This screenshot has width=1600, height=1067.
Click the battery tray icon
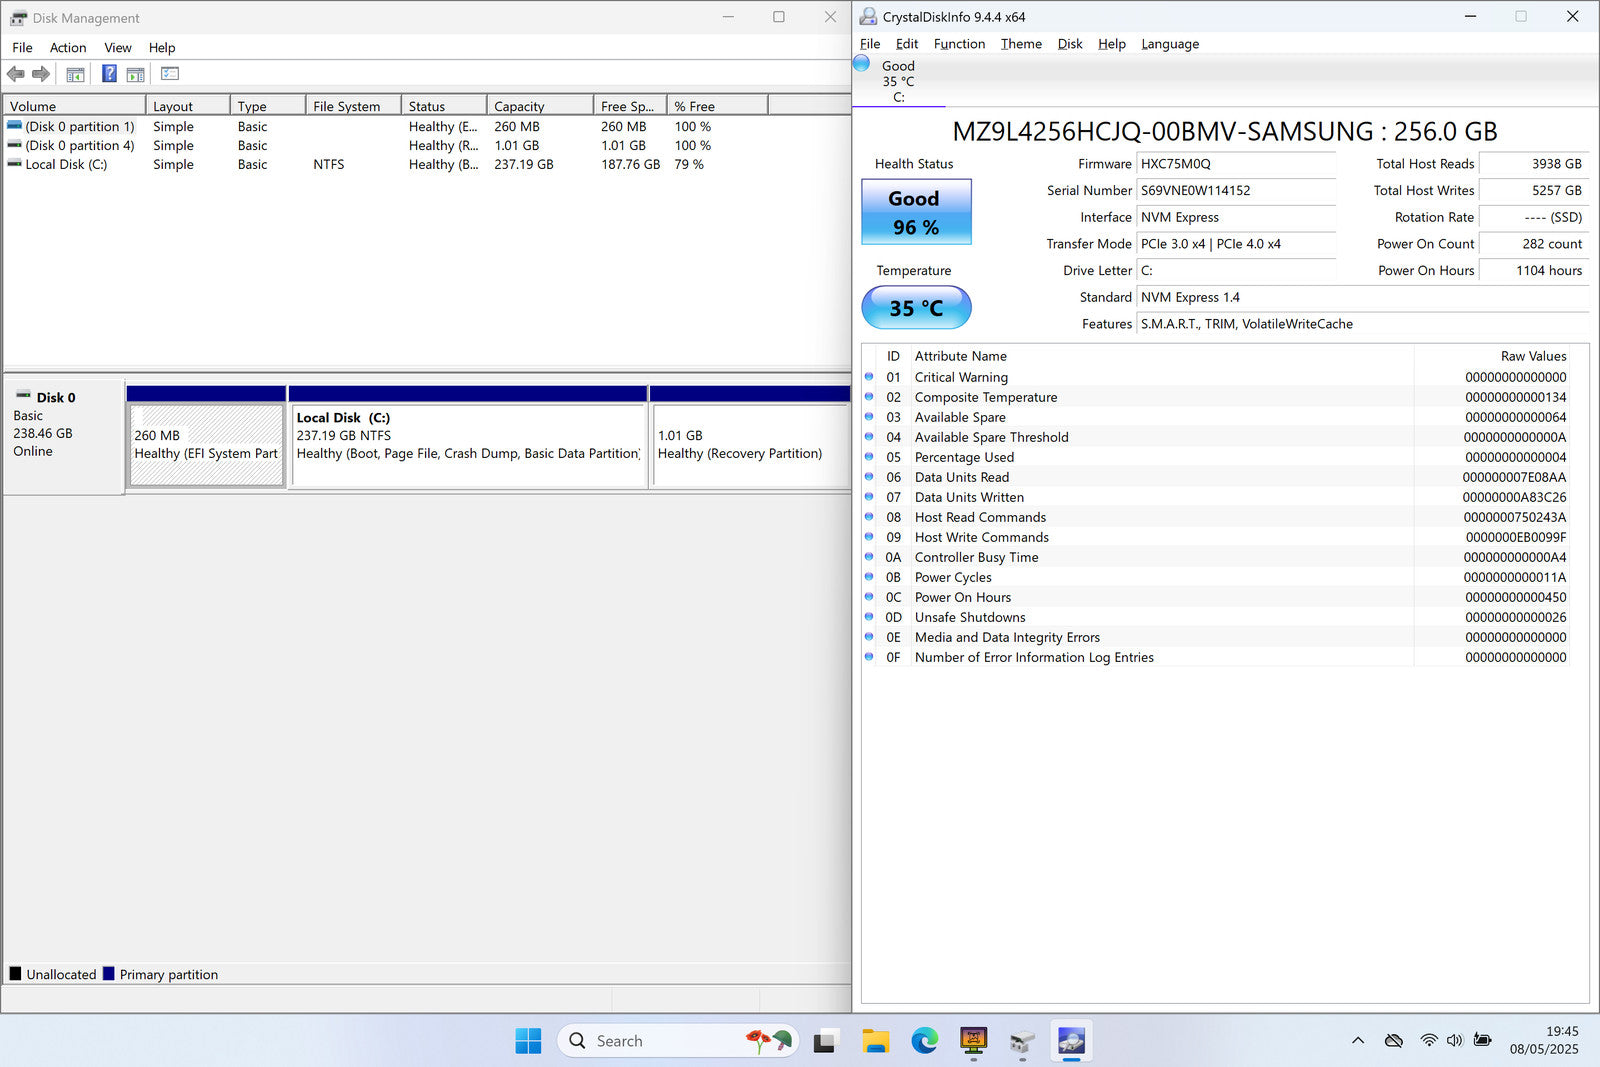pyautogui.click(x=1483, y=1041)
